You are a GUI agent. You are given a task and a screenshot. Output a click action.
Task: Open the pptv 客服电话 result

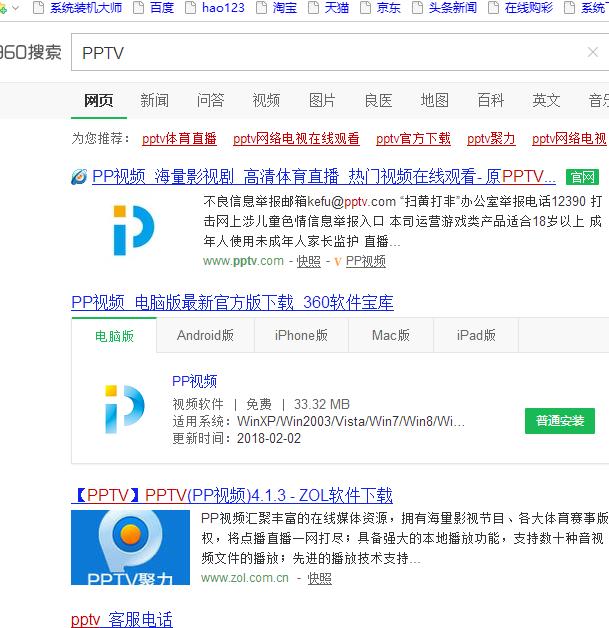tap(122, 619)
